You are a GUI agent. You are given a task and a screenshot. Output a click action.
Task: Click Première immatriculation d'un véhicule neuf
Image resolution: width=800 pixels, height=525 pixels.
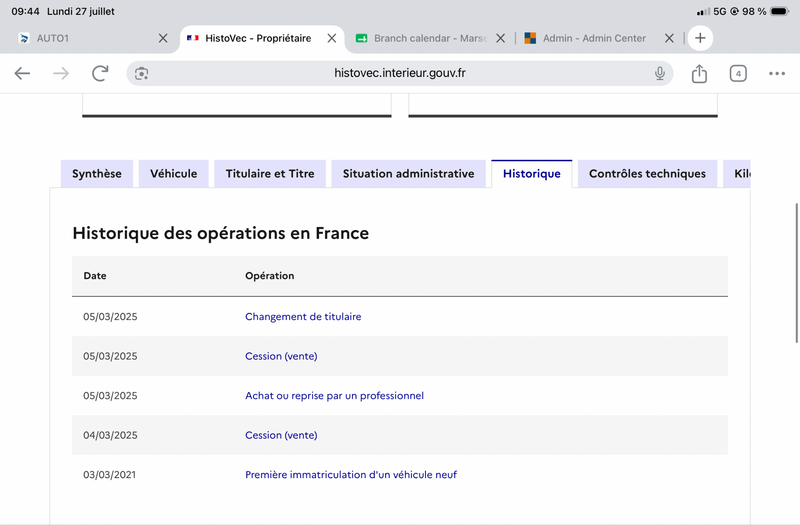click(x=351, y=474)
